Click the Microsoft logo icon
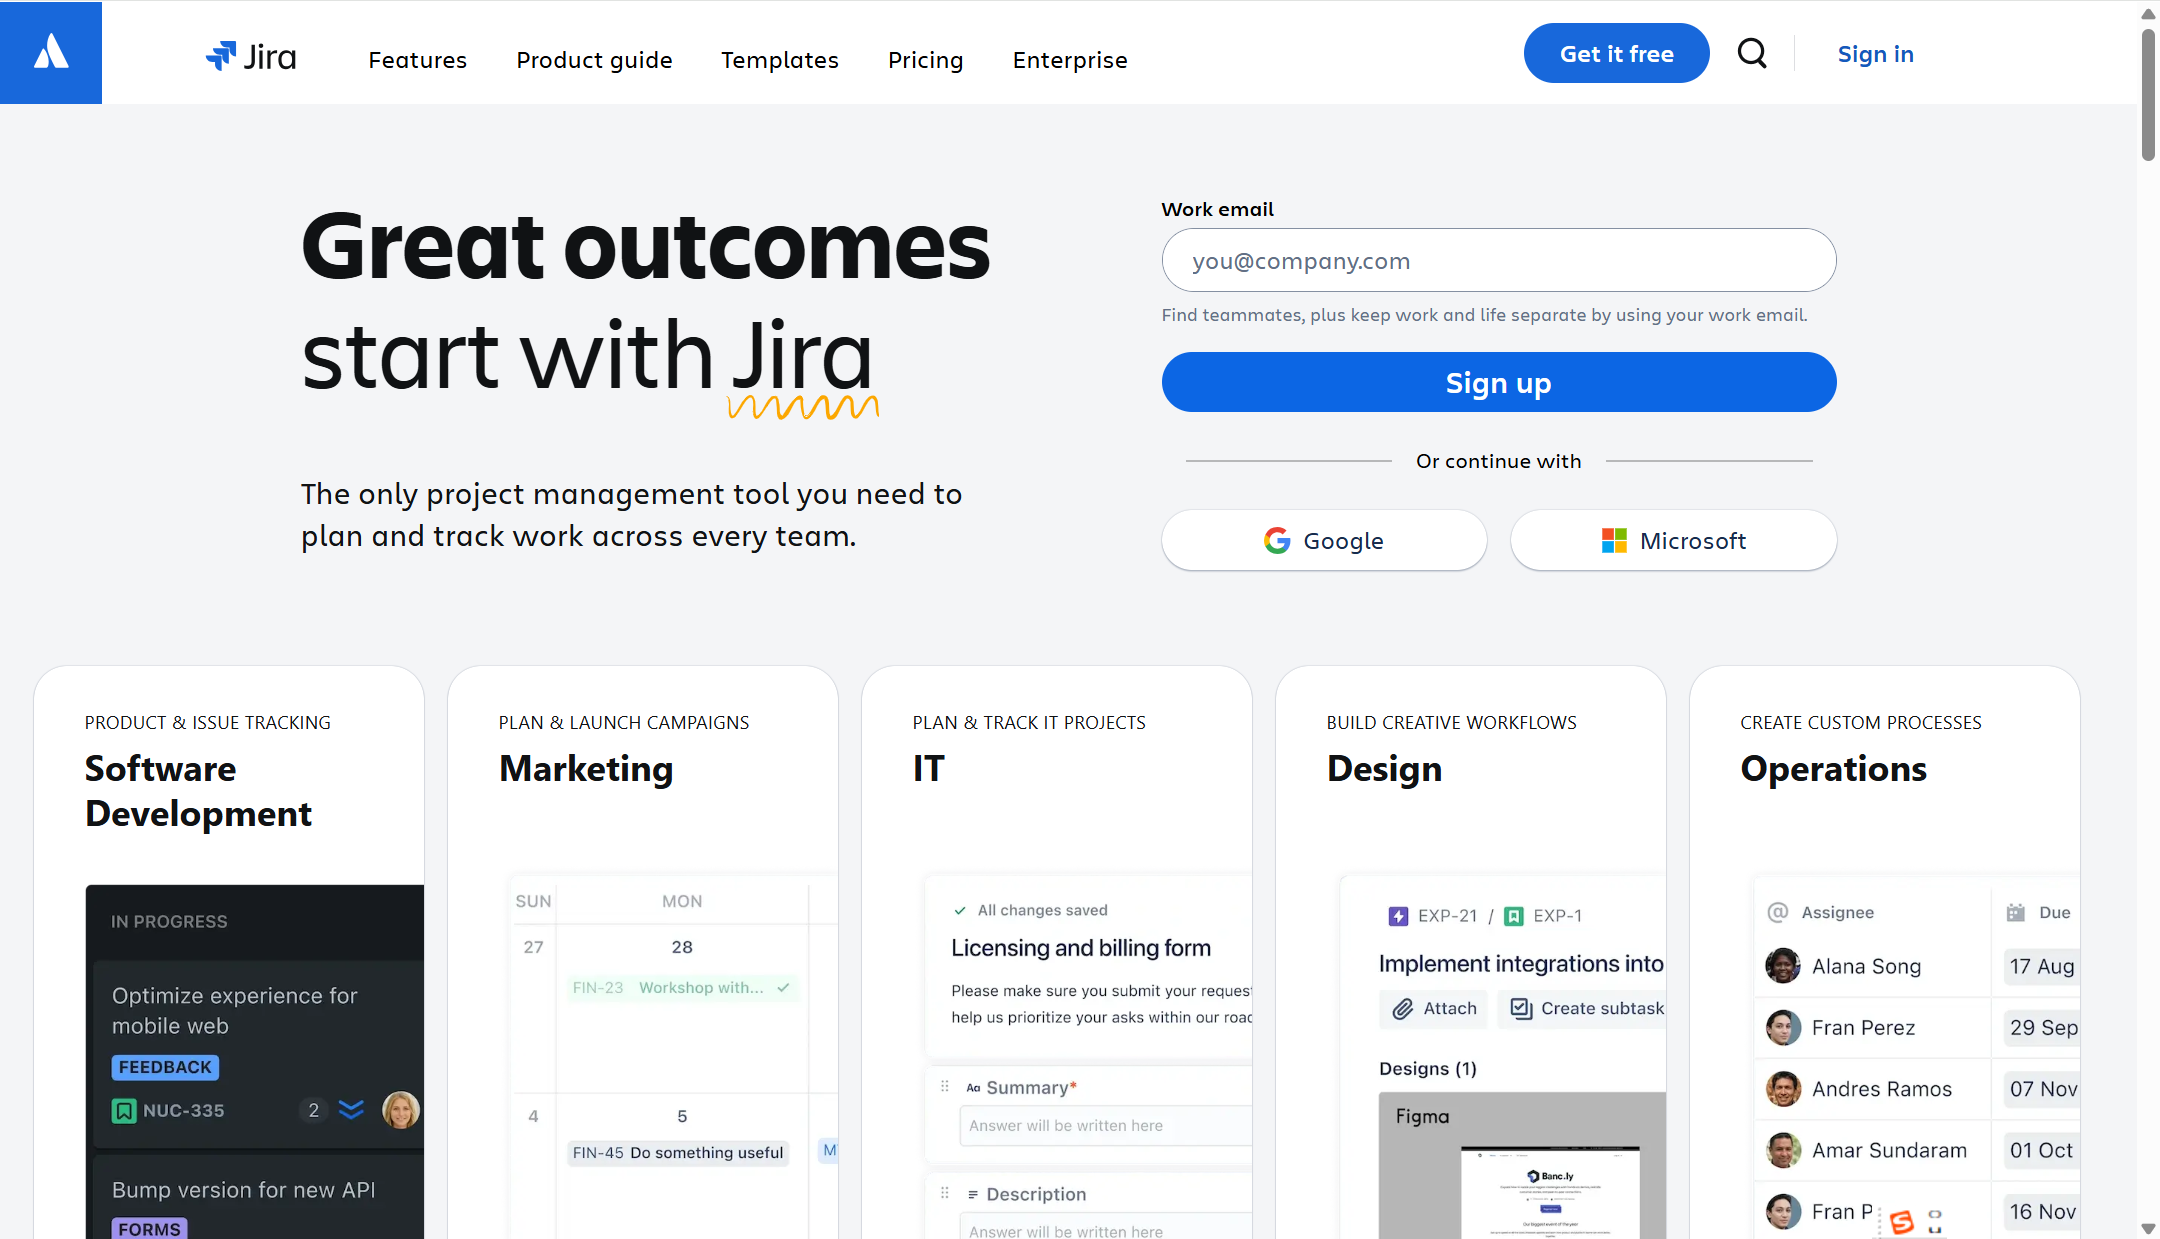Viewport: 2160px width, 1239px height. pos(1614,541)
